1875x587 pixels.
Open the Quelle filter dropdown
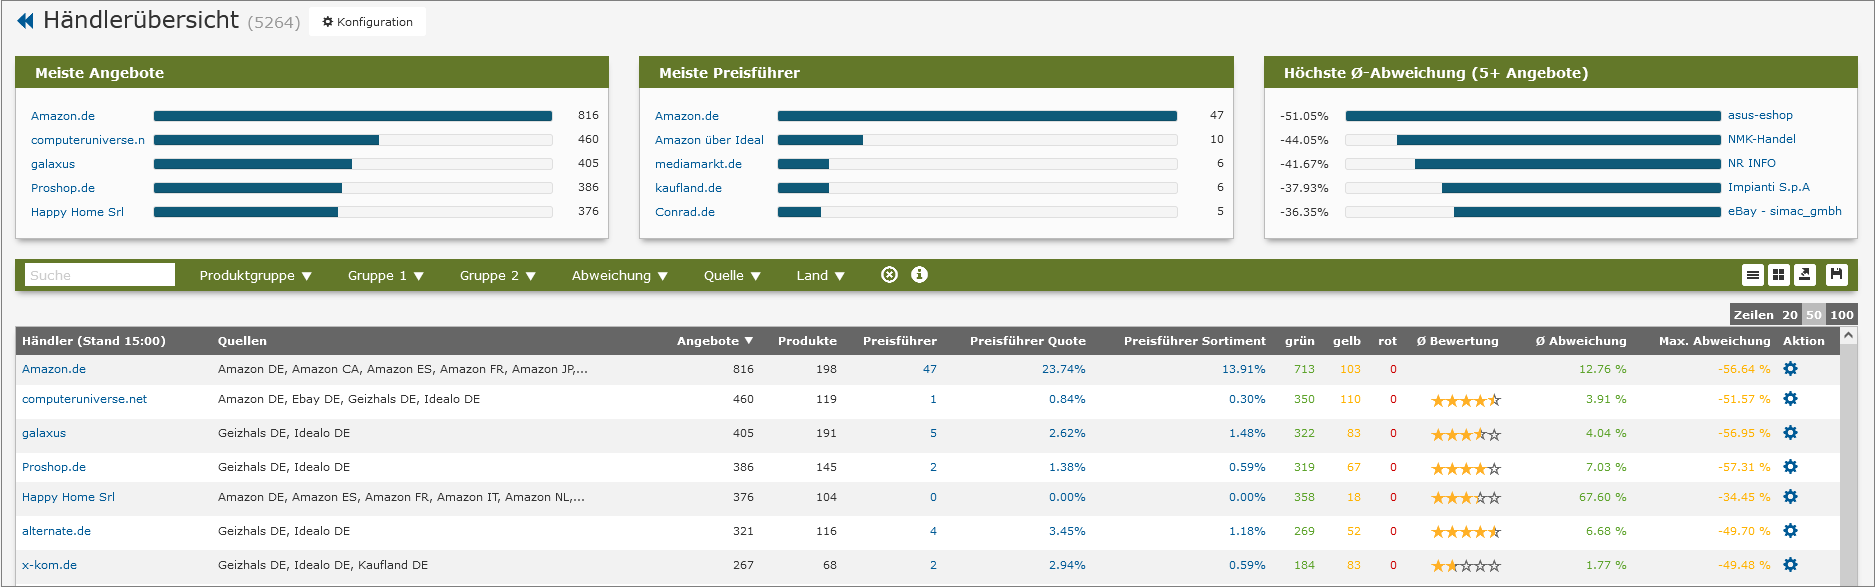pyautogui.click(x=732, y=276)
